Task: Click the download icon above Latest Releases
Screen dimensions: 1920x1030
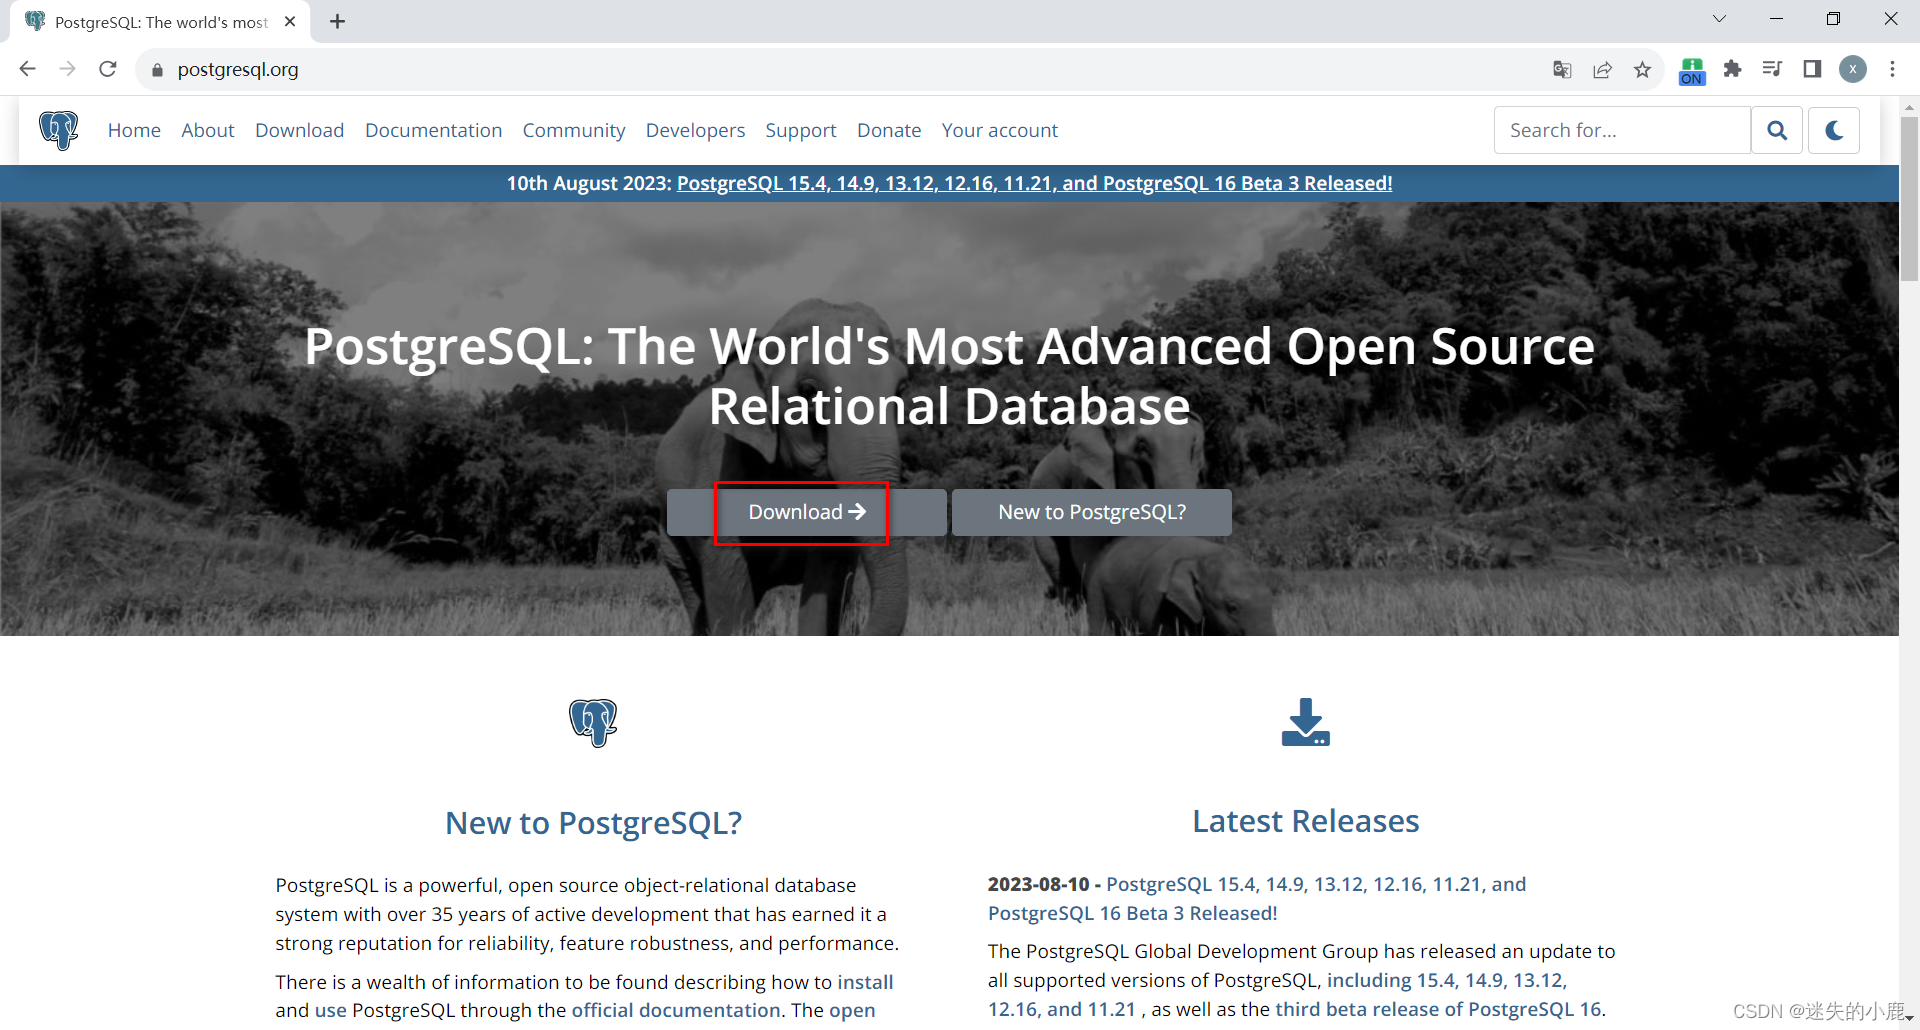Action: [1306, 722]
